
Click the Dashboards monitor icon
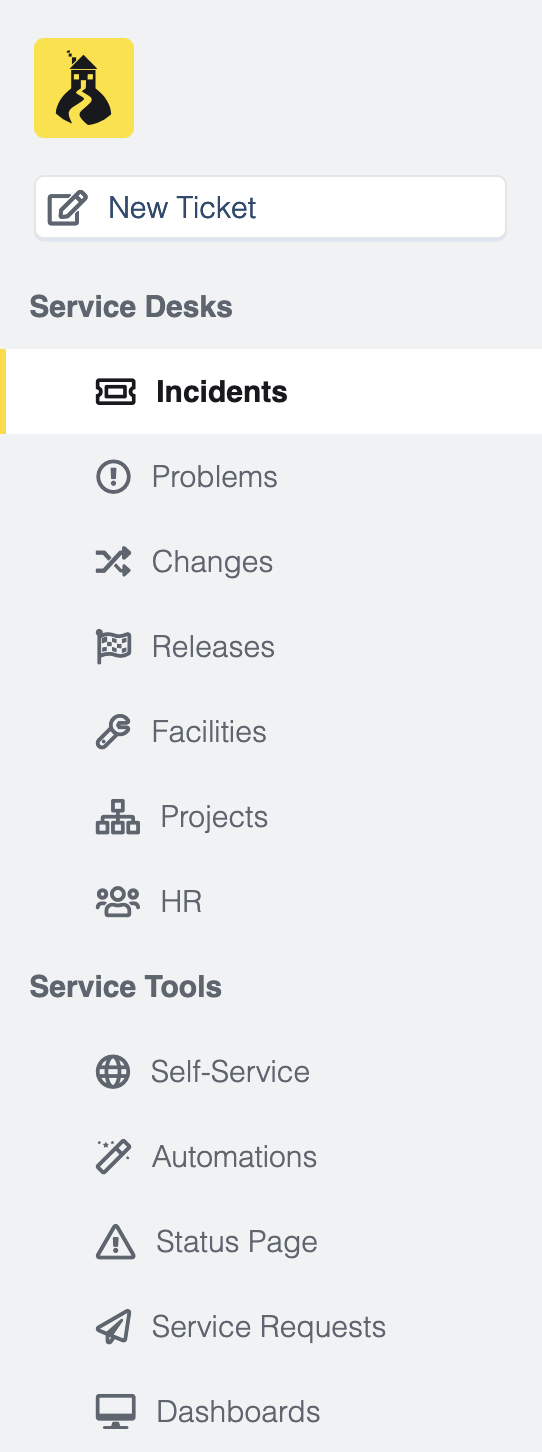[115, 1412]
